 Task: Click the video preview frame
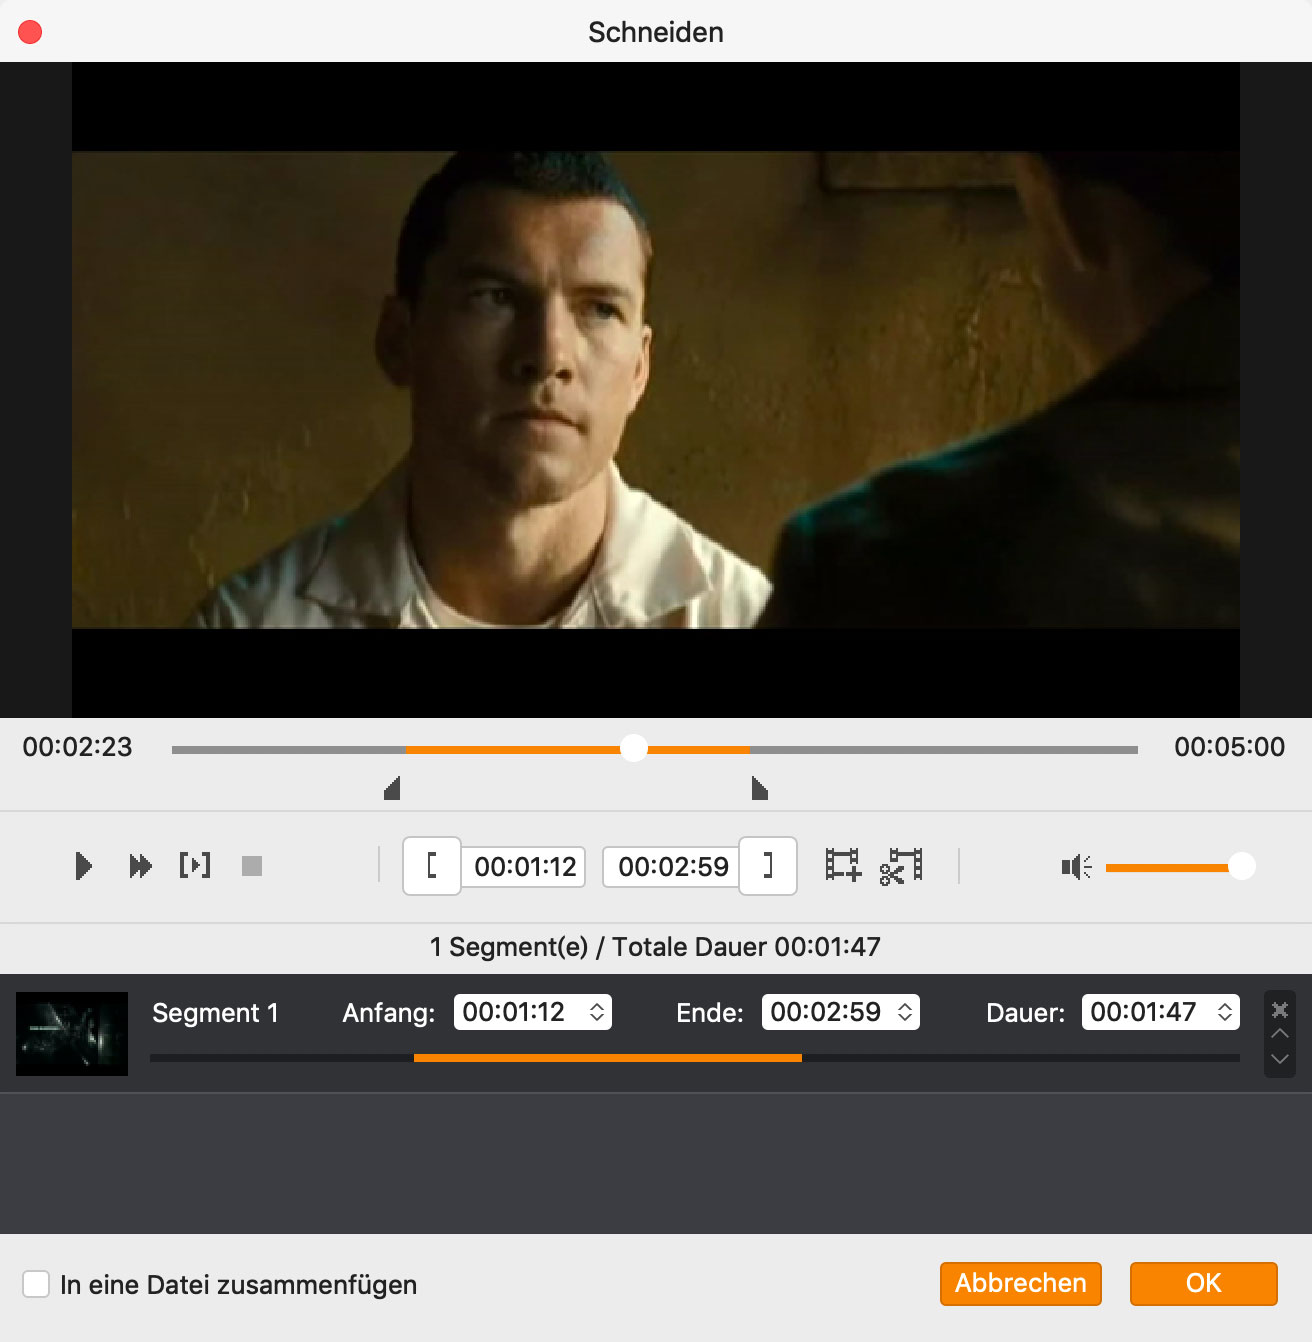click(x=656, y=390)
